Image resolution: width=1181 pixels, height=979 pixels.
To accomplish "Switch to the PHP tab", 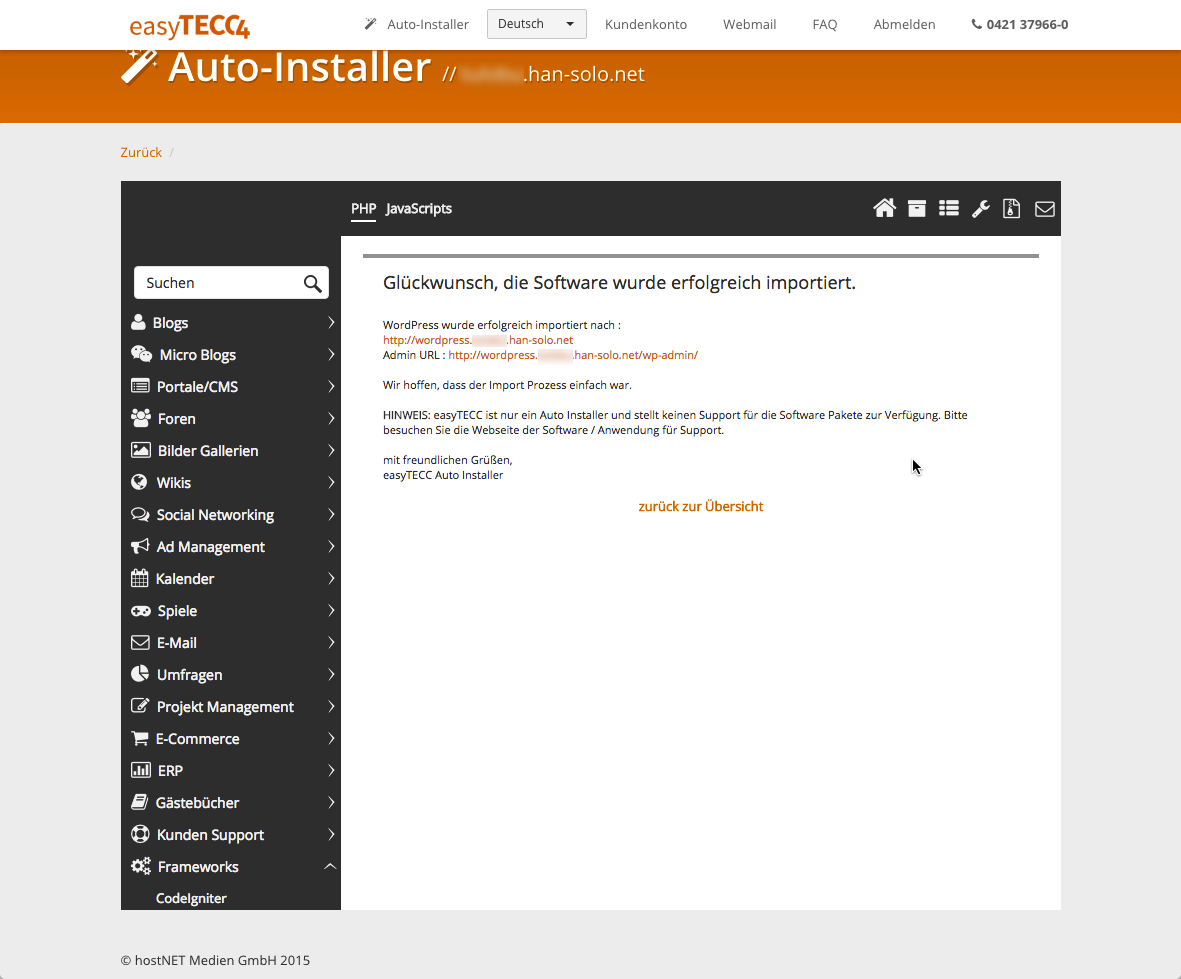I will pyautogui.click(x=364, y=209).
